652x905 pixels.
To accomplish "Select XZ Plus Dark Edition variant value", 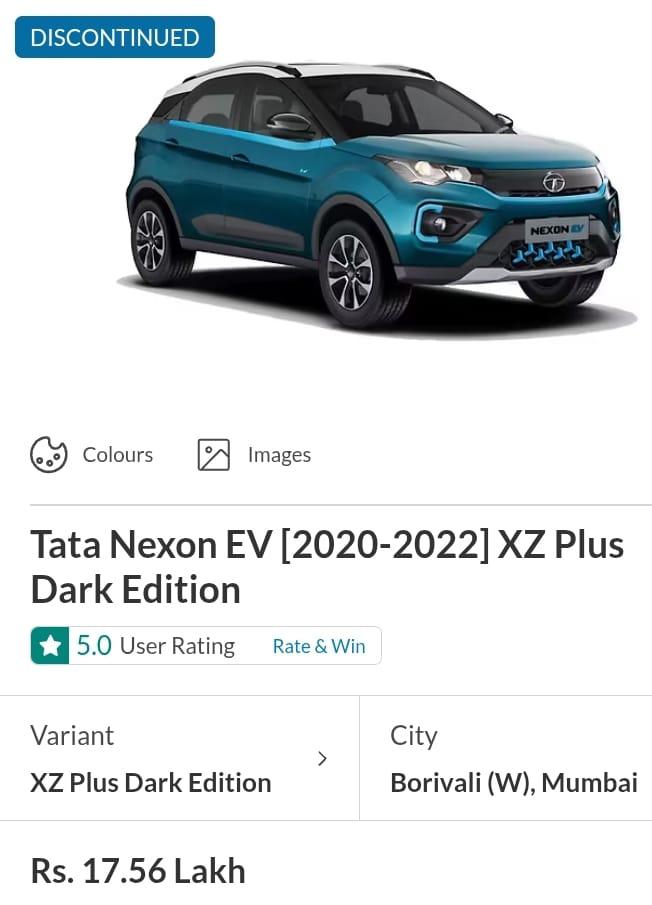I will [x=151, y=783].
